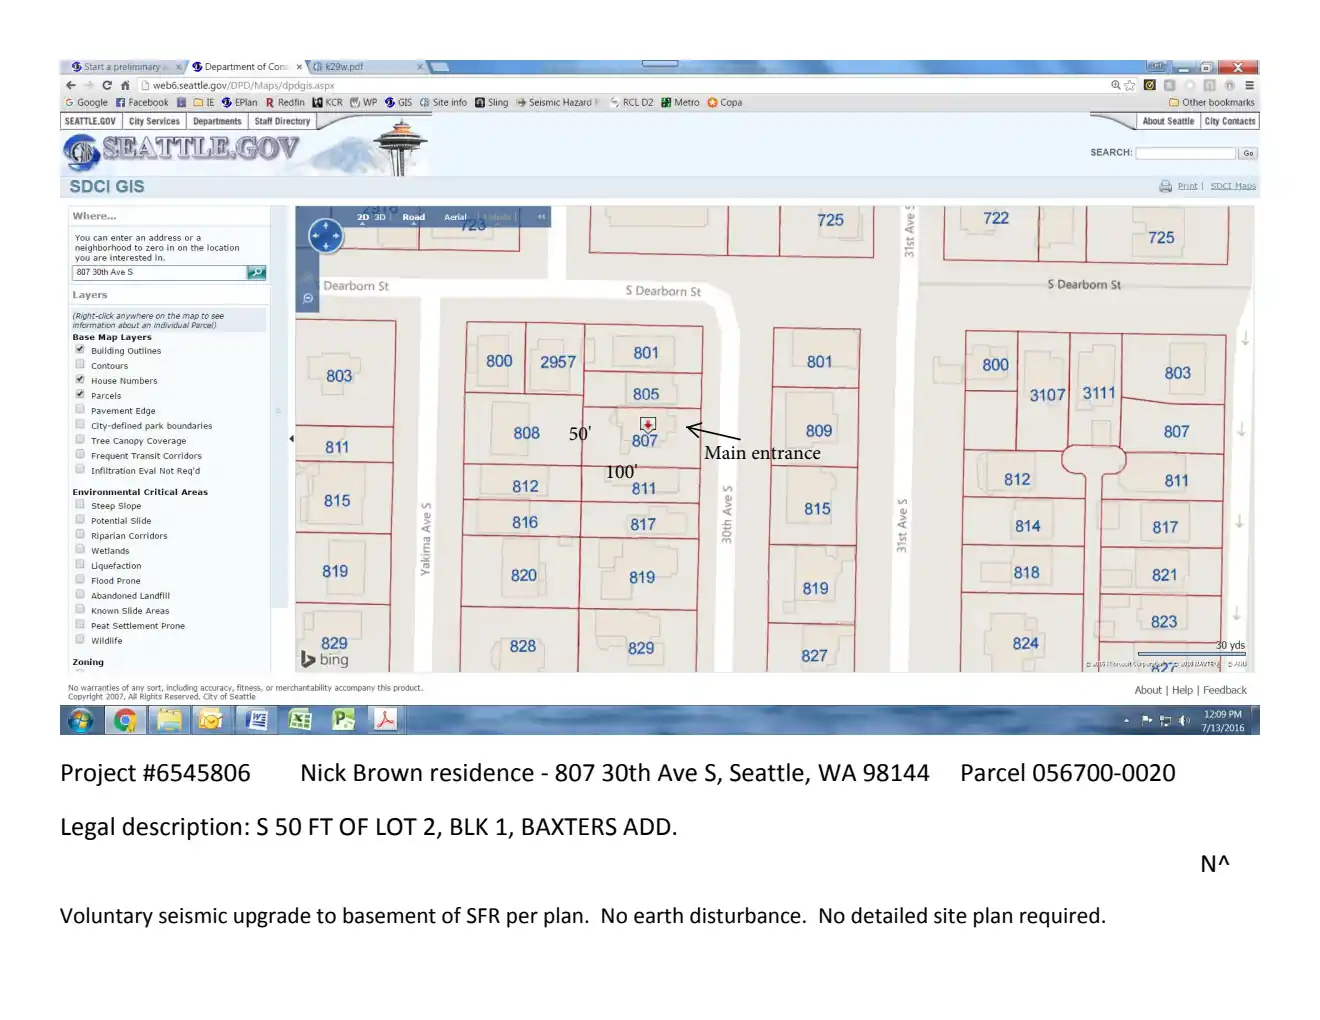Open the Staff Directory menu
1320x1020 pixels.
pos(282,121)
